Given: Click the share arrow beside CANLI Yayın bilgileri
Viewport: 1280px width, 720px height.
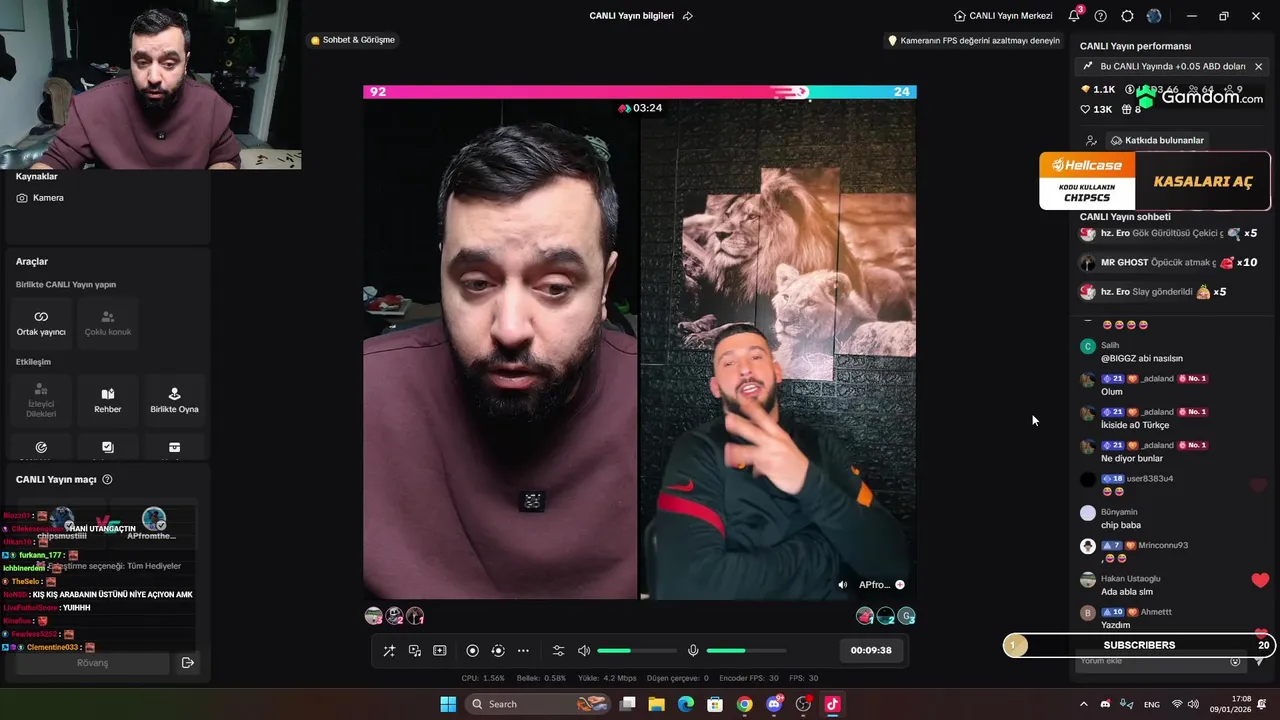Looking at the screenshot, I should tap(687, 16).
